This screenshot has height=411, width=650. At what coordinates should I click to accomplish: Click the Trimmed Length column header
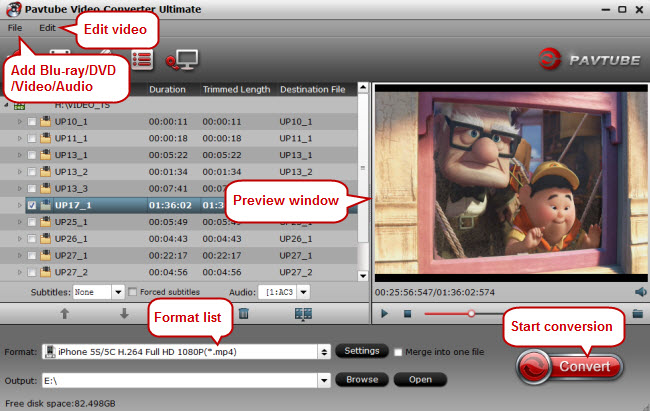pyautogui.click(x=236, y=90)
